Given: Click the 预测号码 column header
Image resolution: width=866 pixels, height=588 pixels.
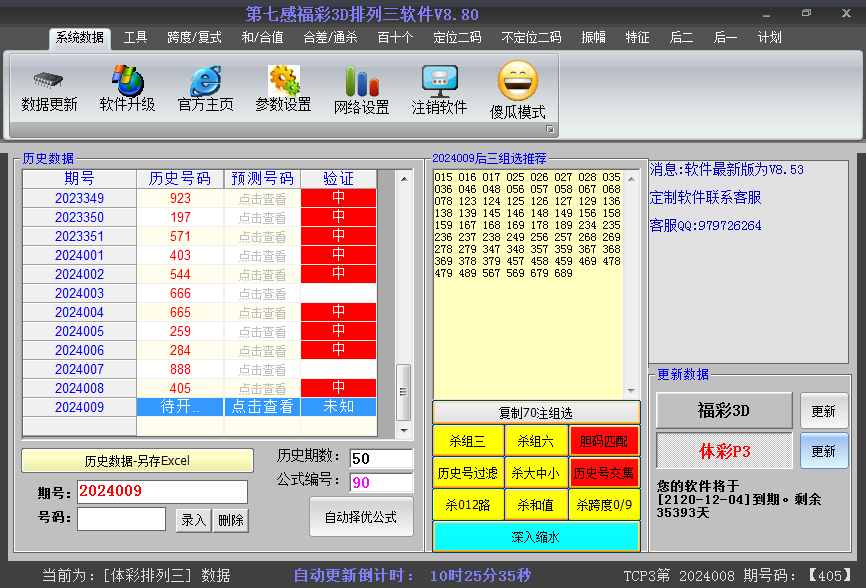Looking at the screenshot, I should pos(262,178).
